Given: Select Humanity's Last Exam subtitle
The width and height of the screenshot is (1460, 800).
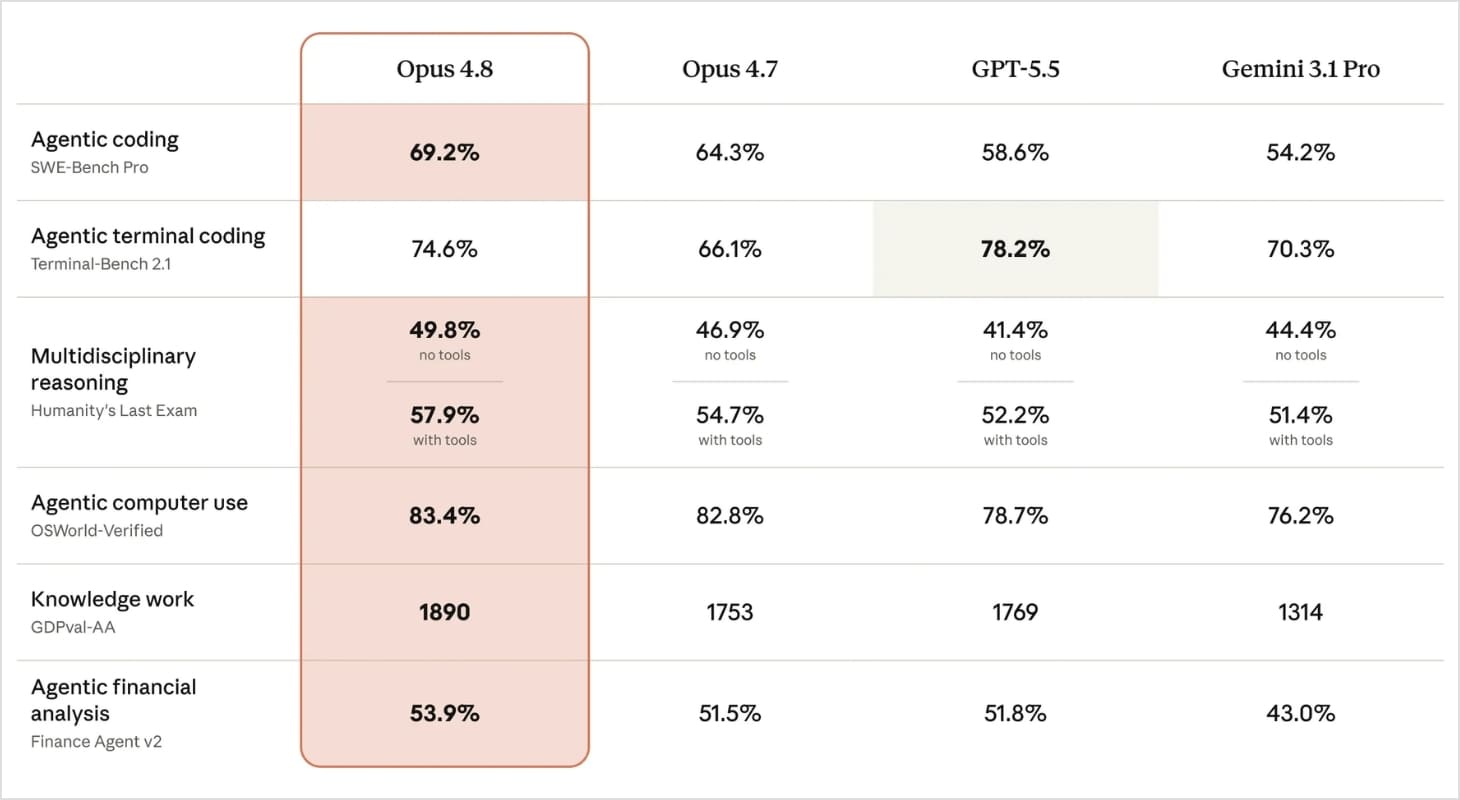Looking at the screenshot, I should point(114,410).
